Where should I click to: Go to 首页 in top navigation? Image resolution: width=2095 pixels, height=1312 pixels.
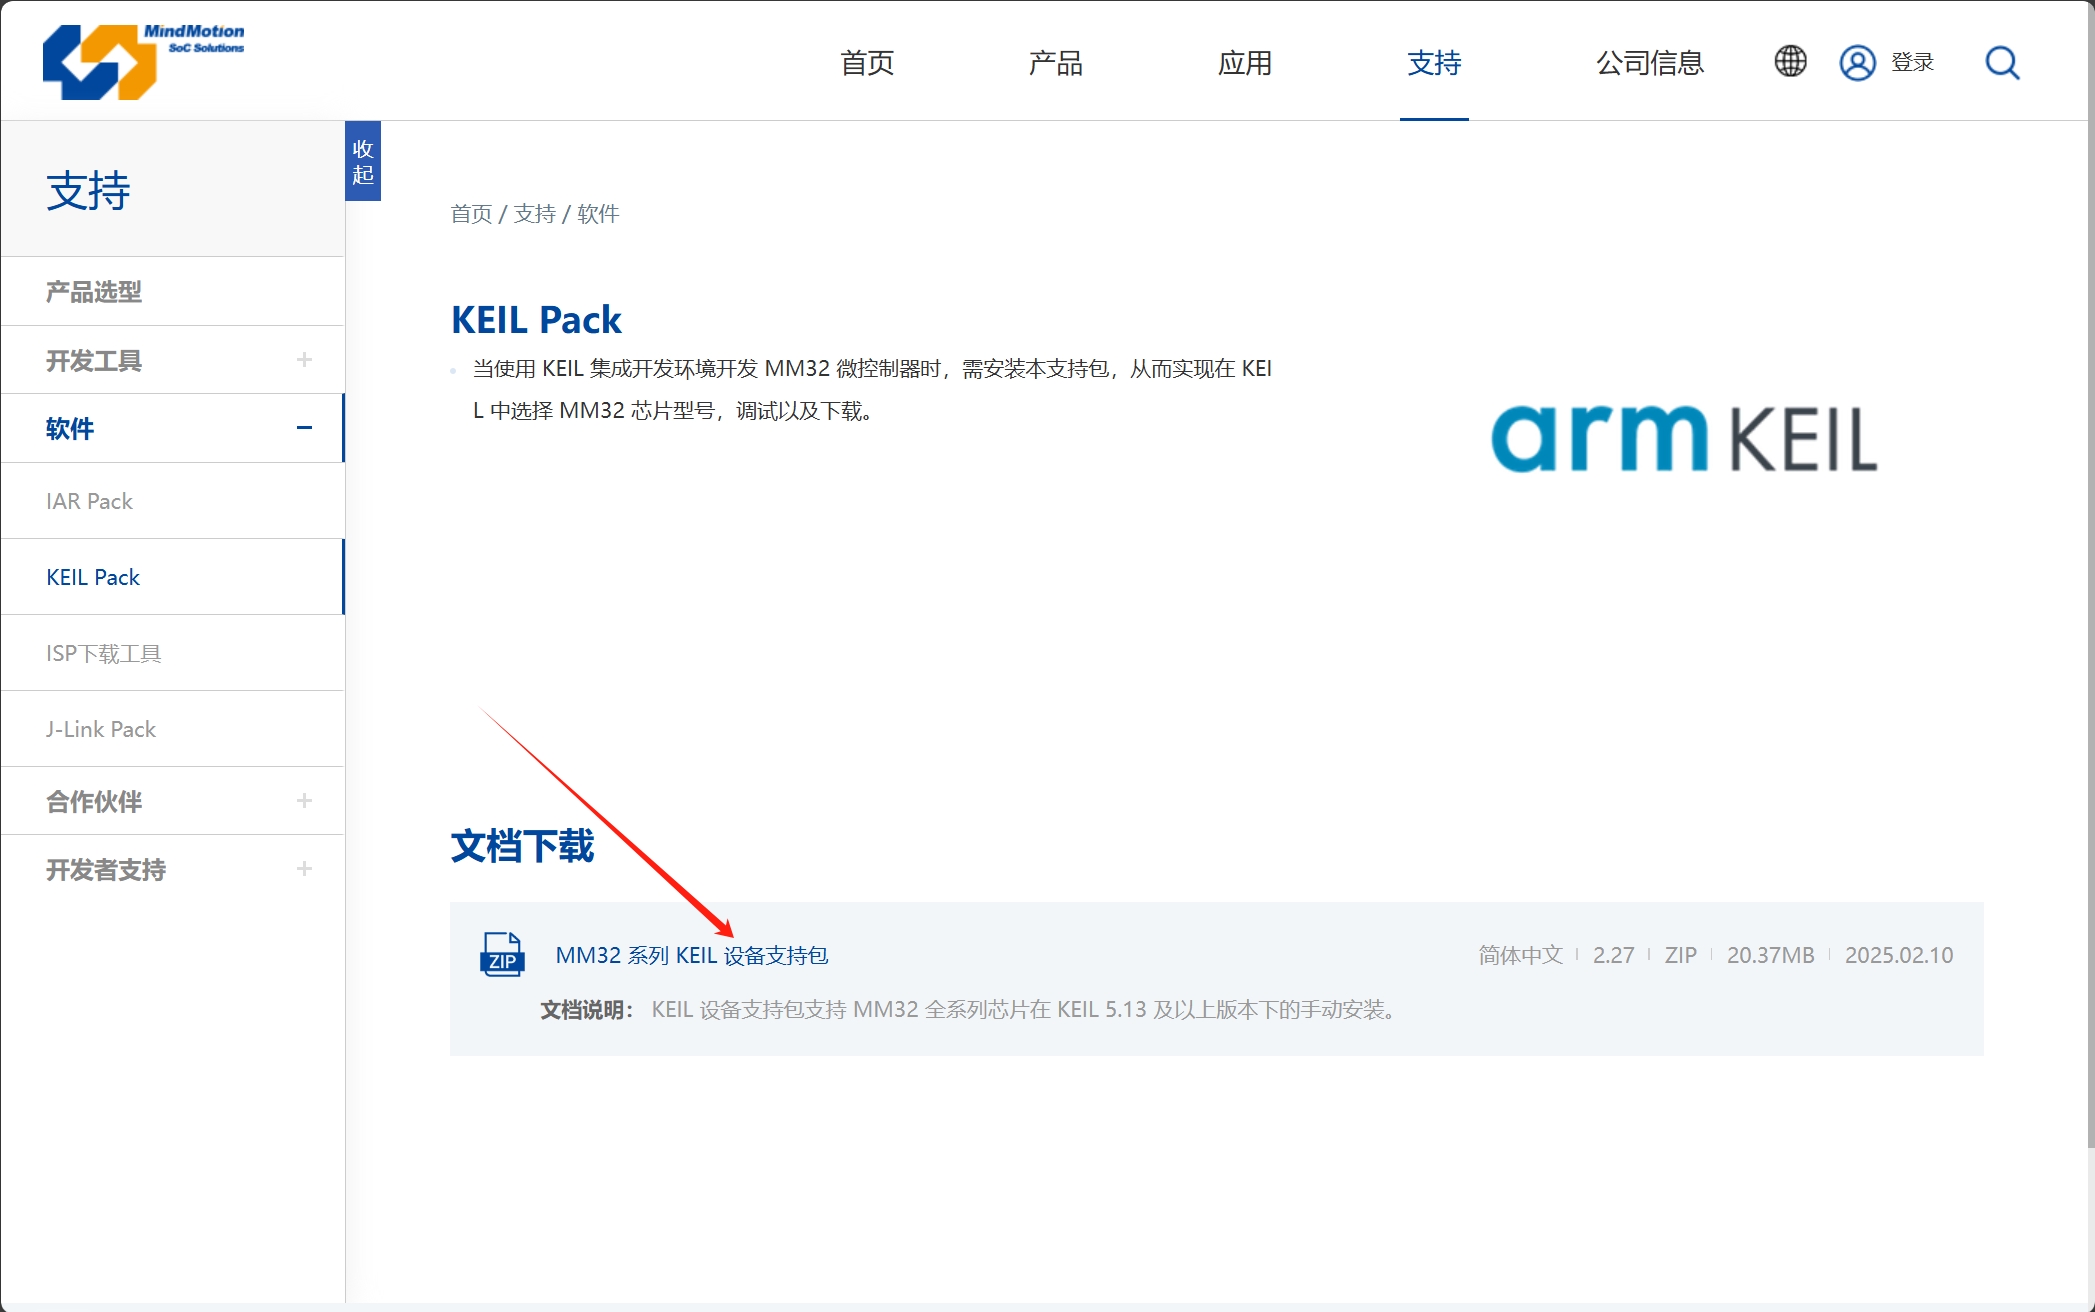(867, 63)
